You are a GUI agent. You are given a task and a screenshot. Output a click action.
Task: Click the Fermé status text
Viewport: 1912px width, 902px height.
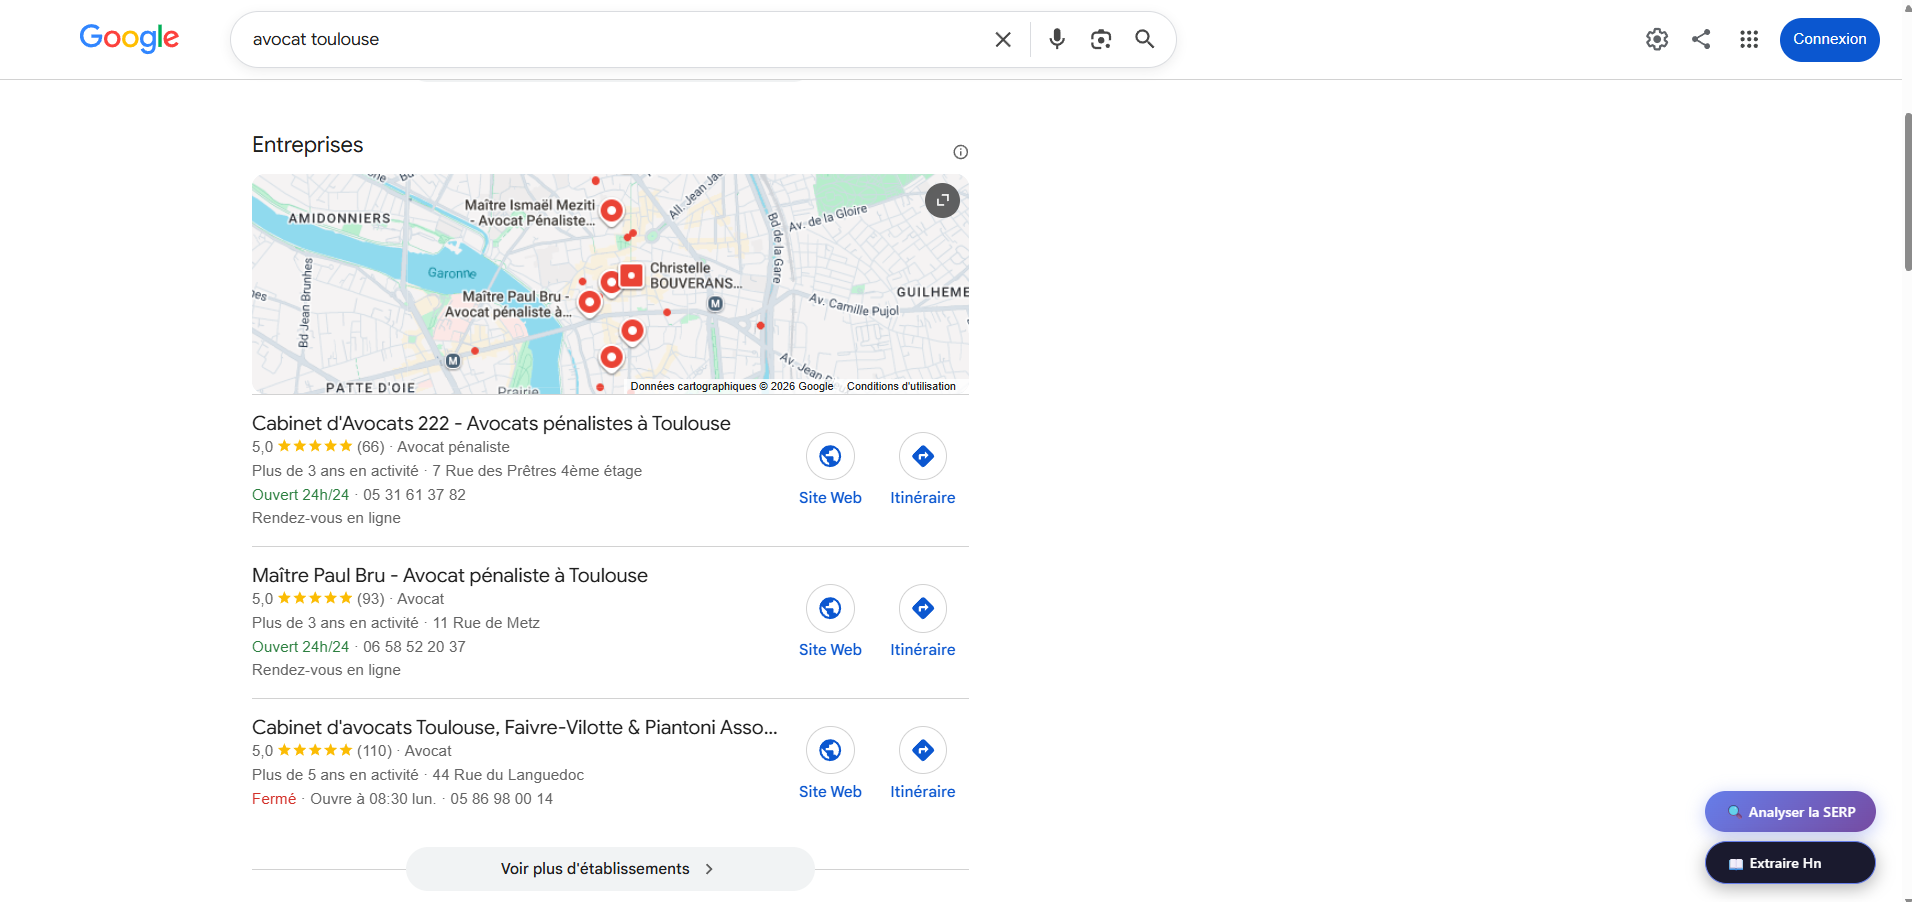point(274,799)
